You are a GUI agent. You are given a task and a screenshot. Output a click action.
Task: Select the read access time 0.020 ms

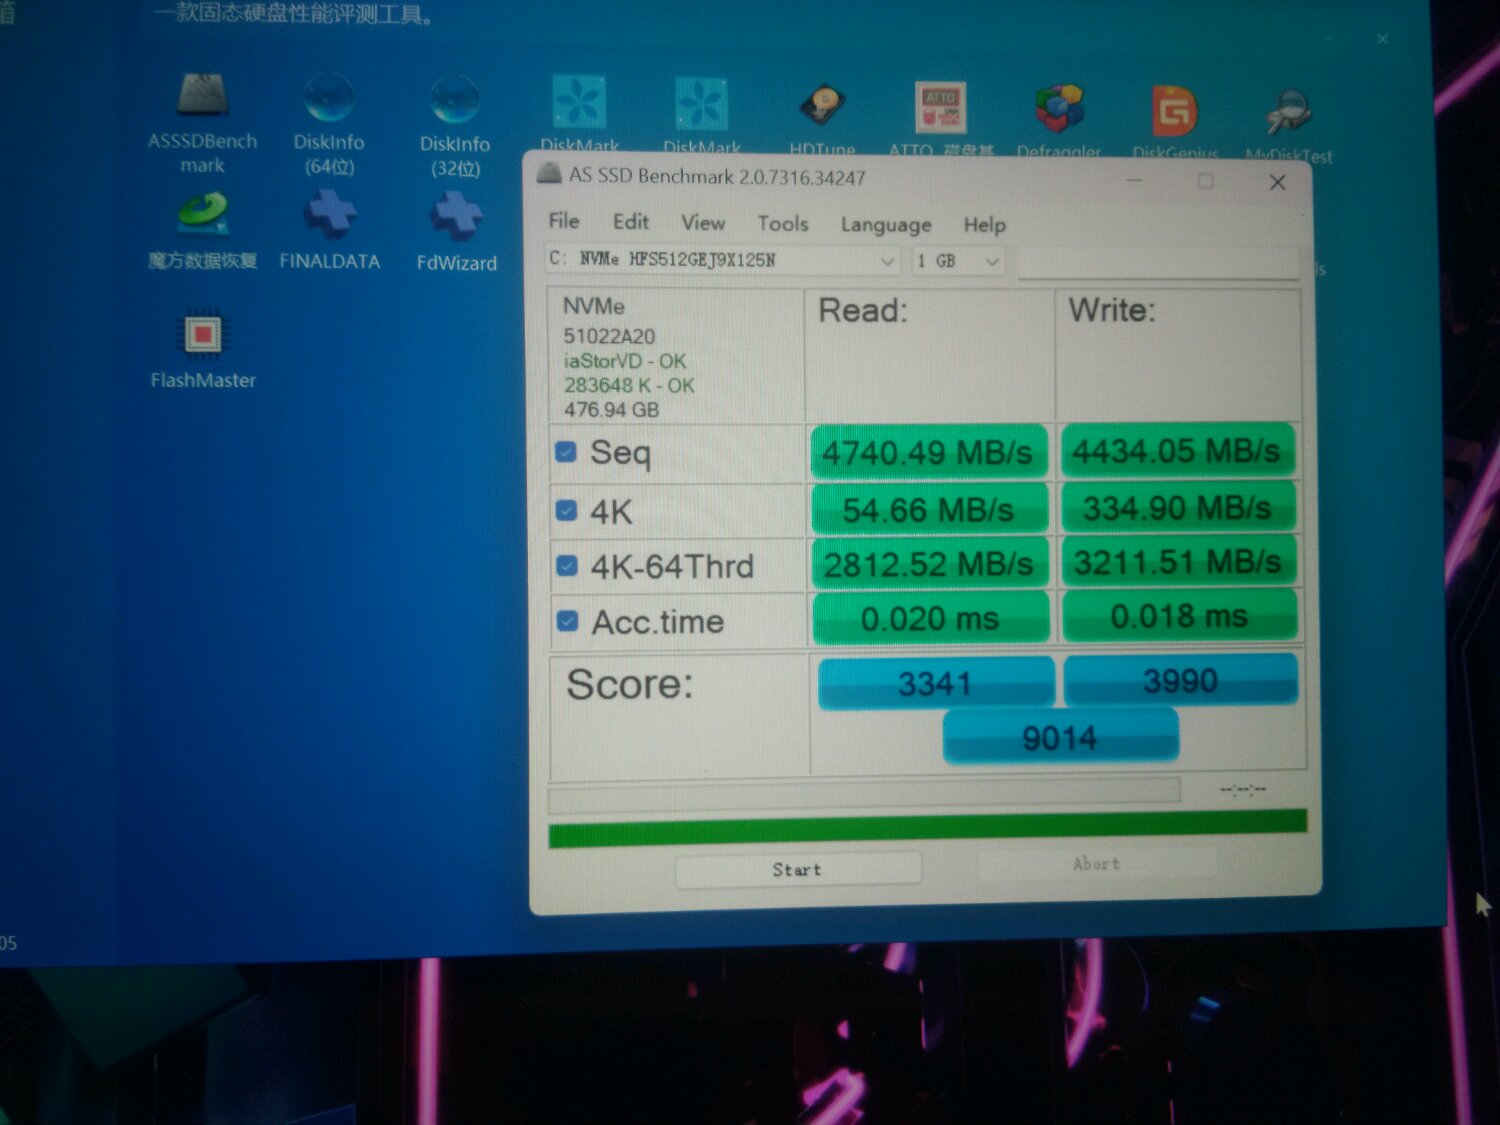(931, 619)
